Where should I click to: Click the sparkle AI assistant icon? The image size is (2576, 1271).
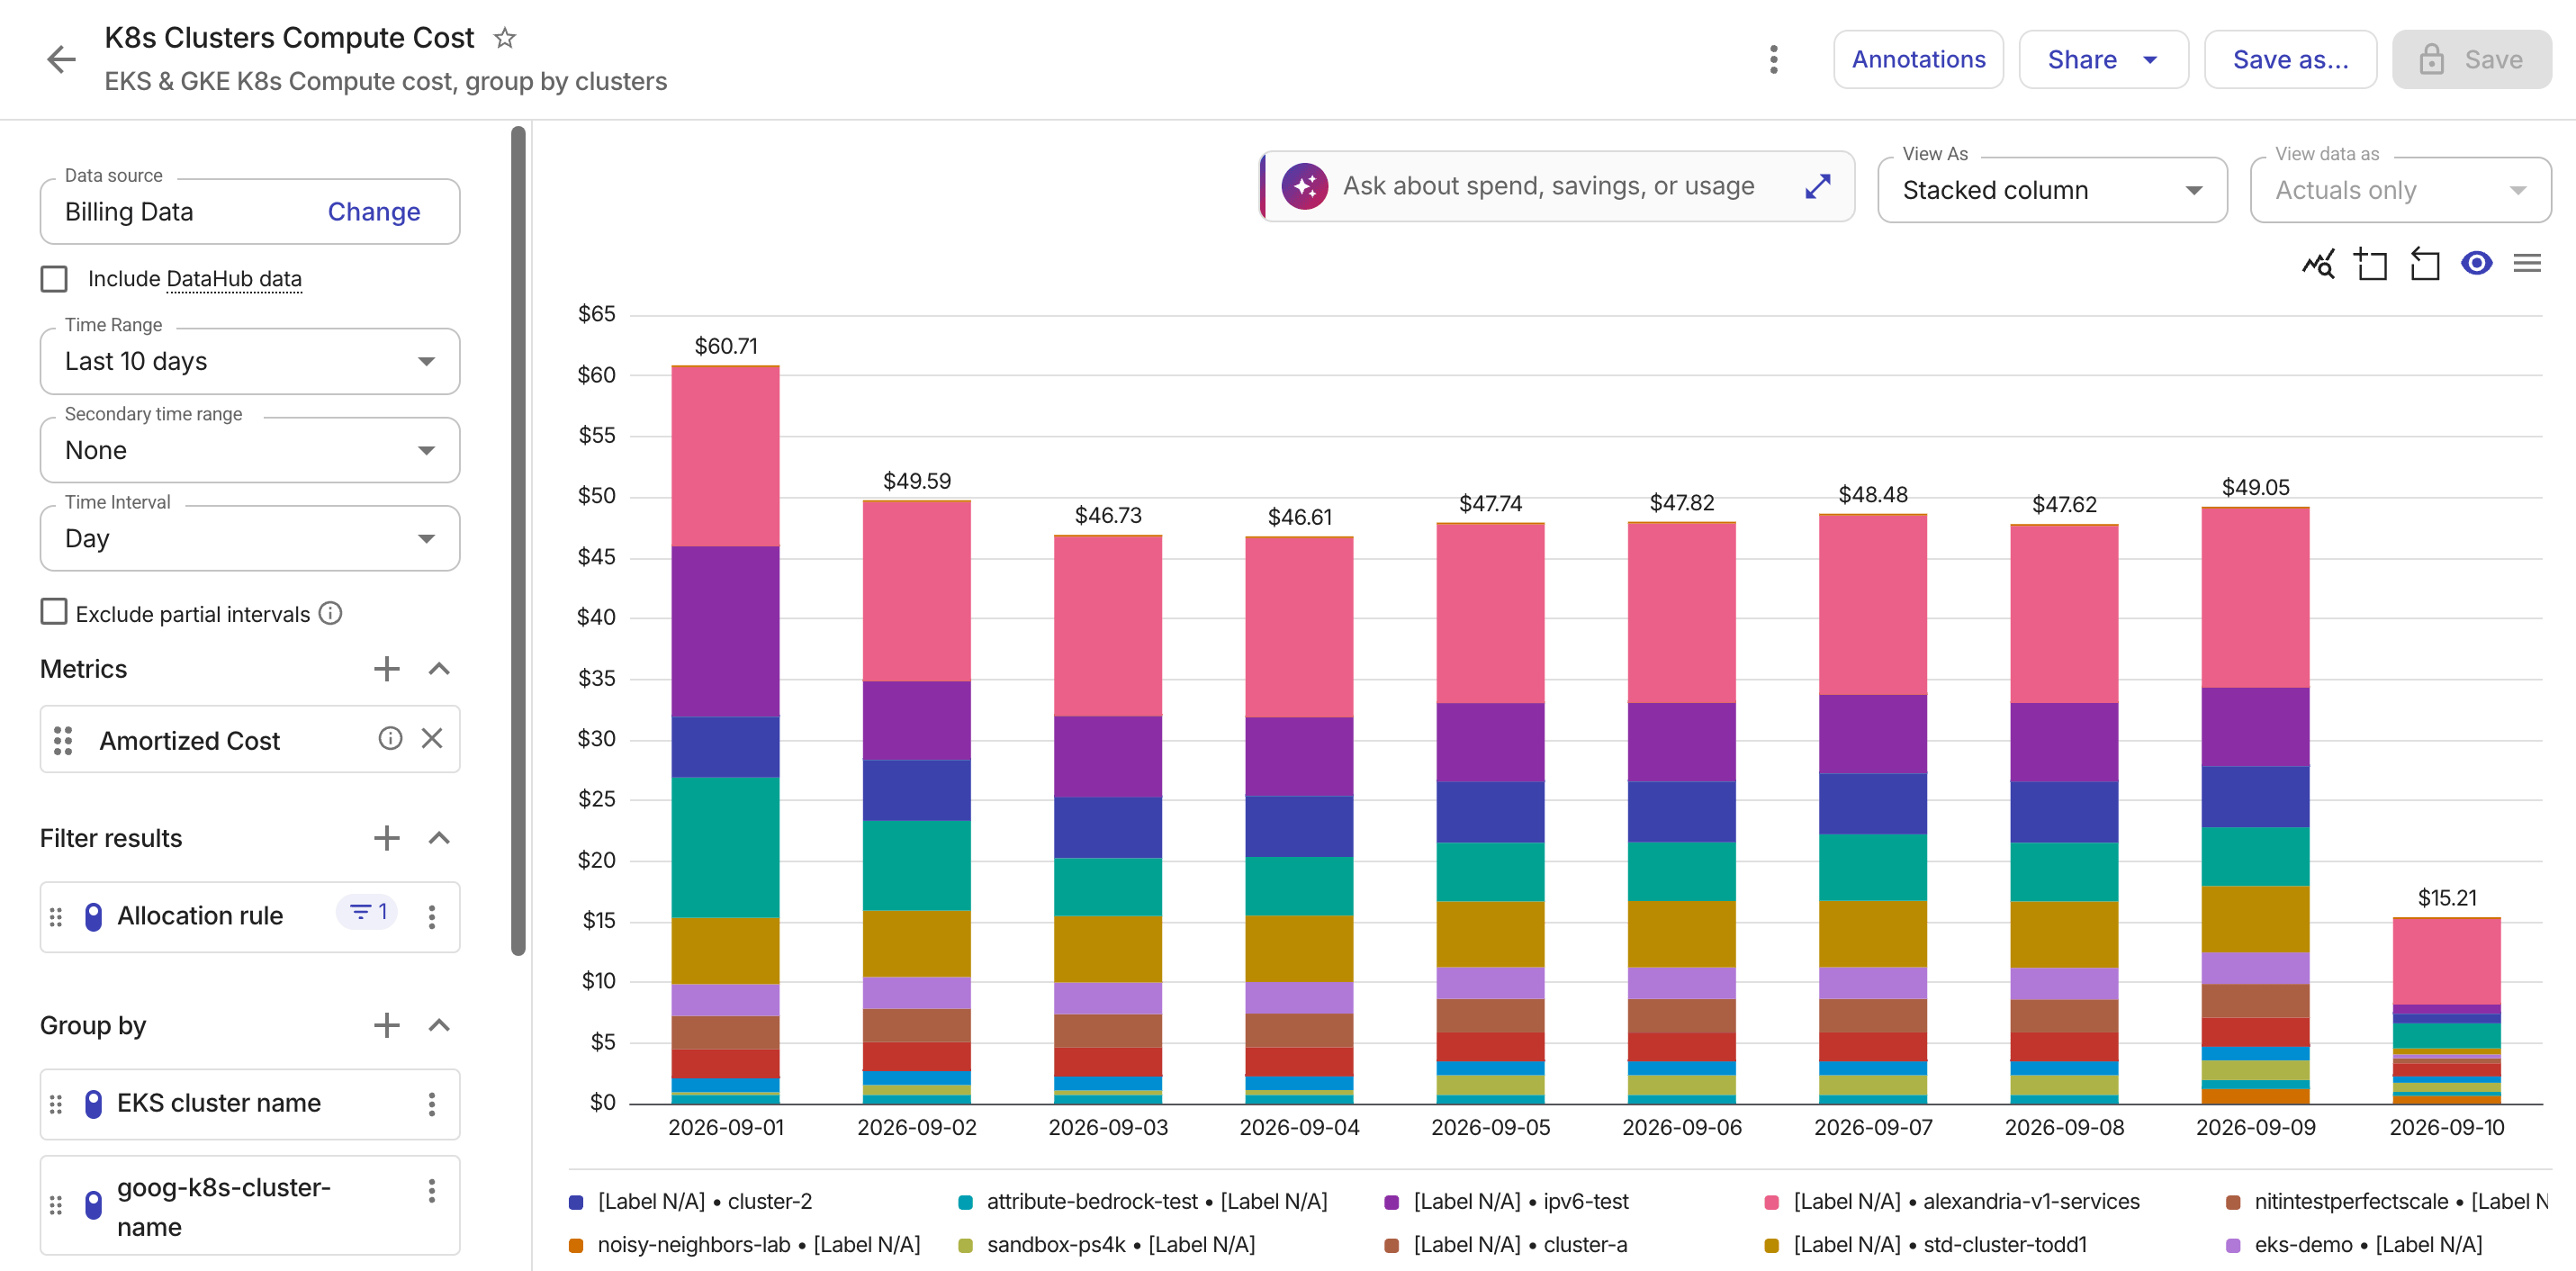1305,186
